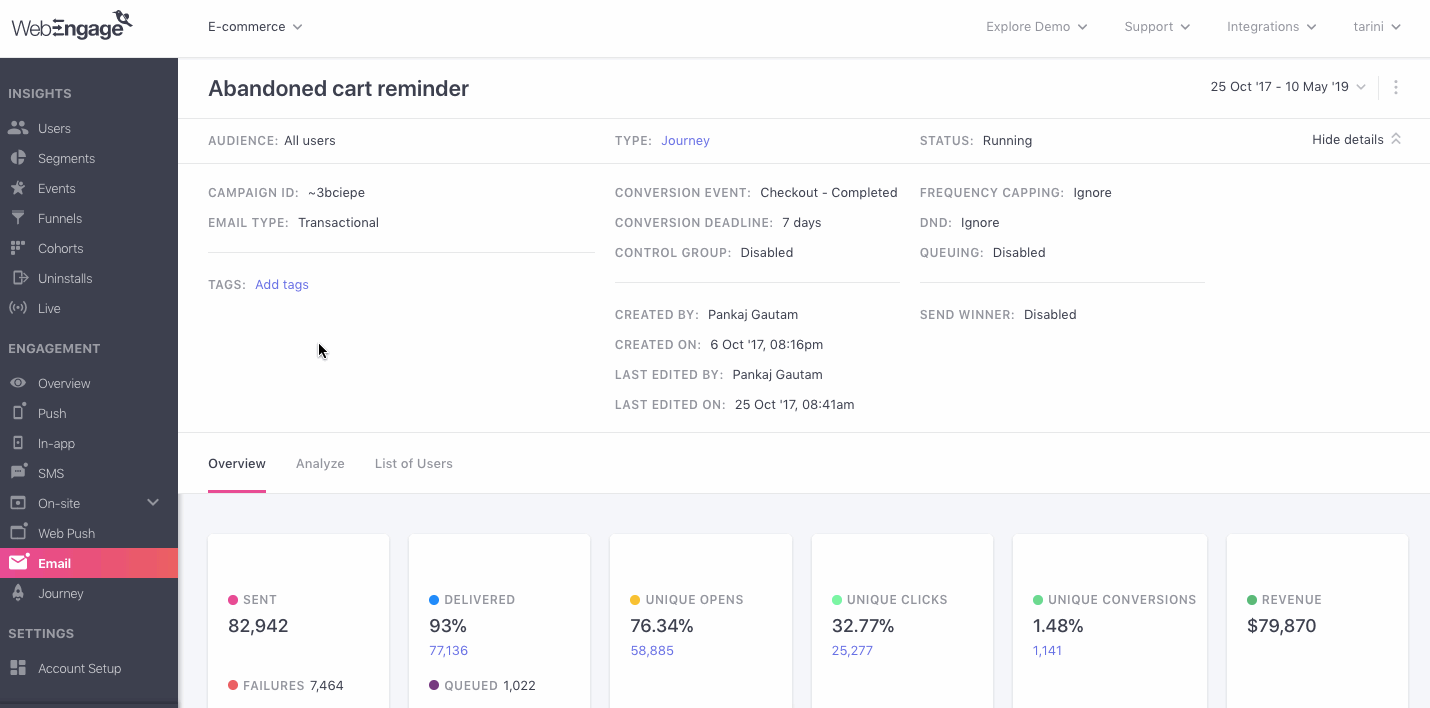This screenshot has width=1430, height=708.
Task: Click the Overview eye icon
Action: [x=18, y=383]
